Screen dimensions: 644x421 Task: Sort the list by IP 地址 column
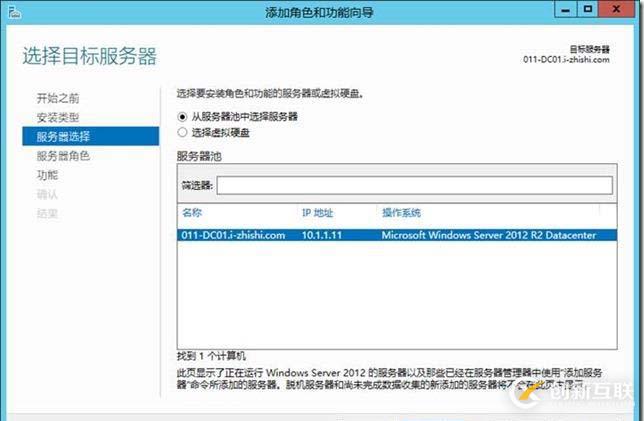317,213
